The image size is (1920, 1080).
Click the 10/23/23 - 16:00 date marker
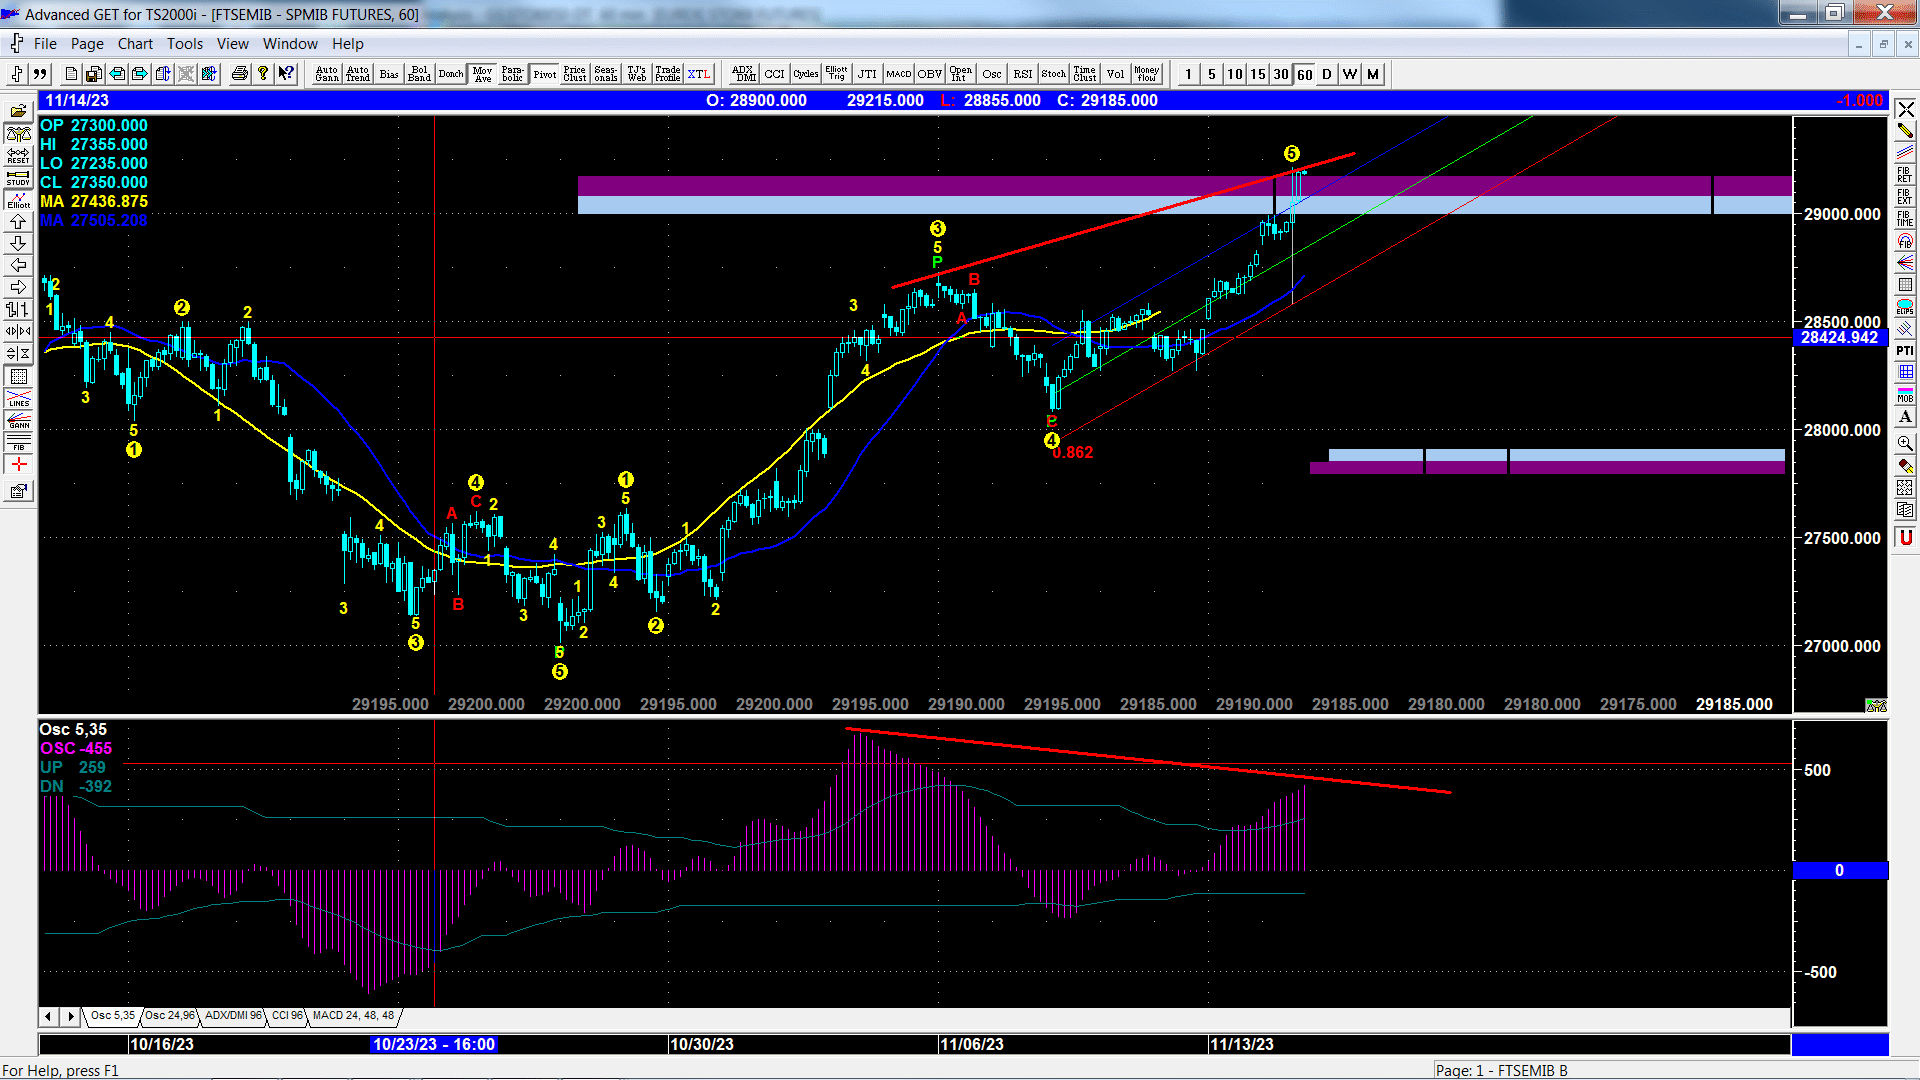coord(434,1045)
